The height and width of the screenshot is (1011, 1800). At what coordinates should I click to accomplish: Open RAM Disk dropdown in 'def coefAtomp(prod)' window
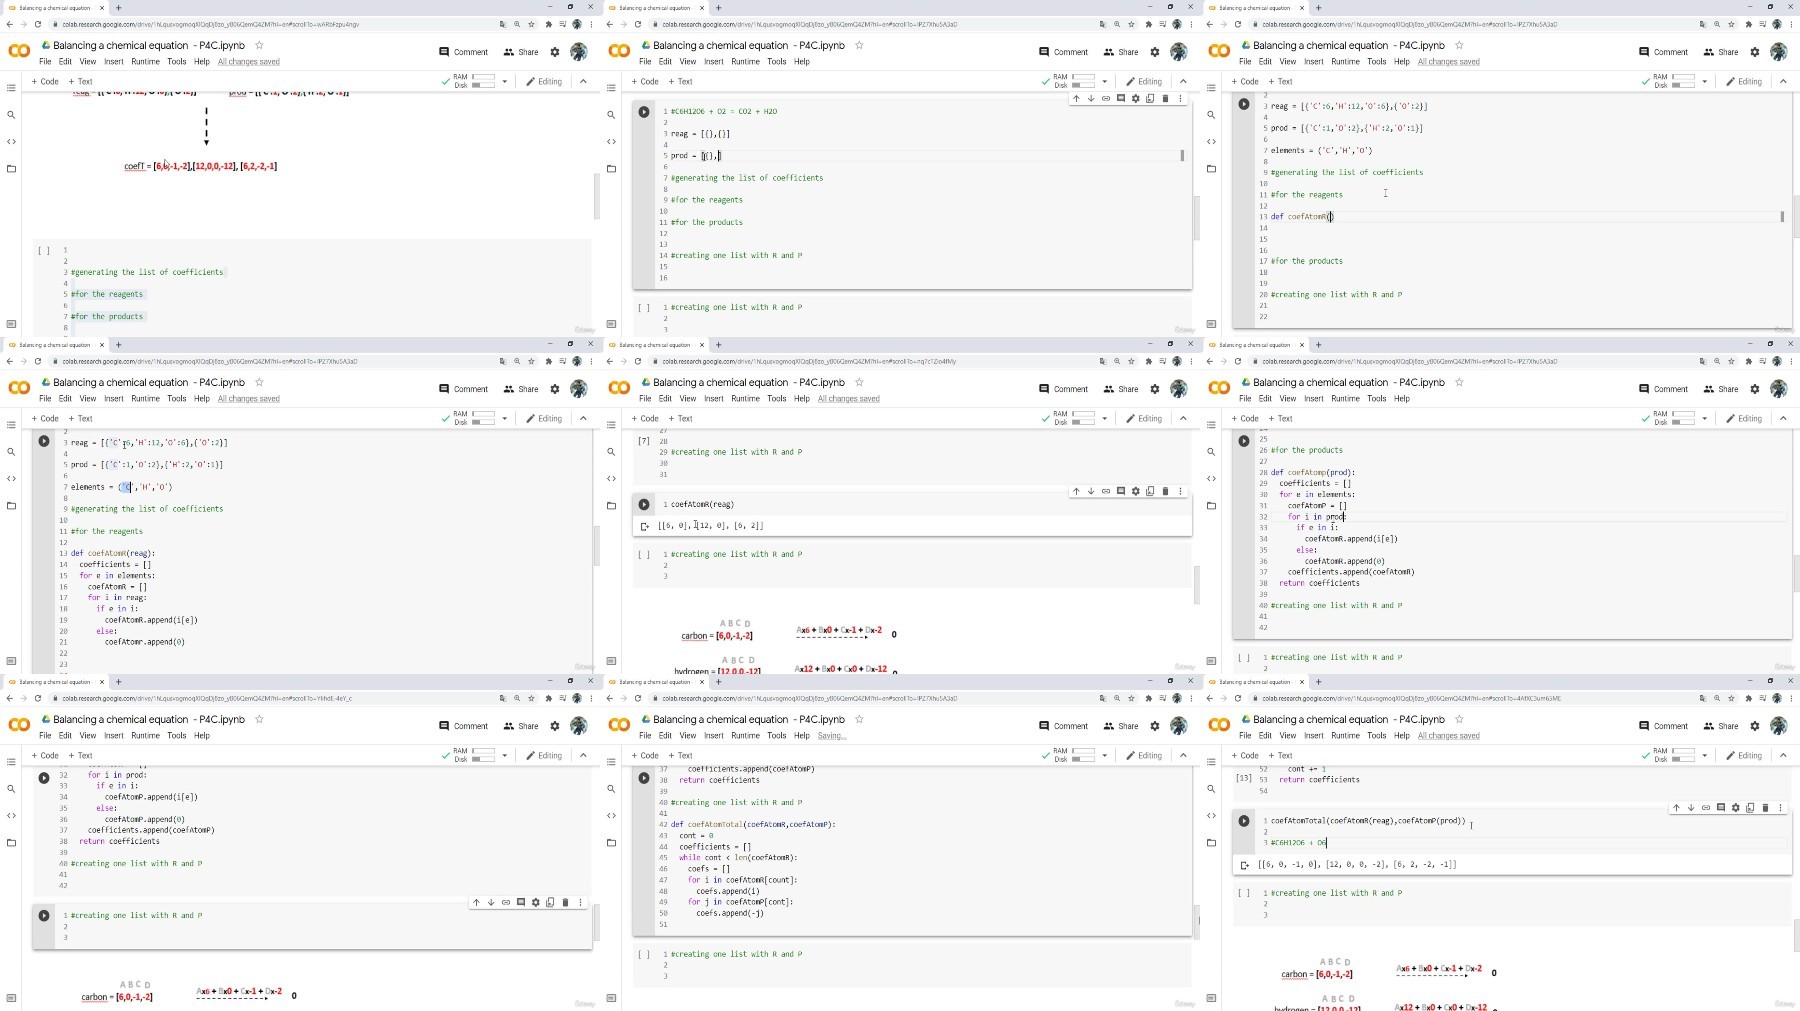[x=1704, y=418]
